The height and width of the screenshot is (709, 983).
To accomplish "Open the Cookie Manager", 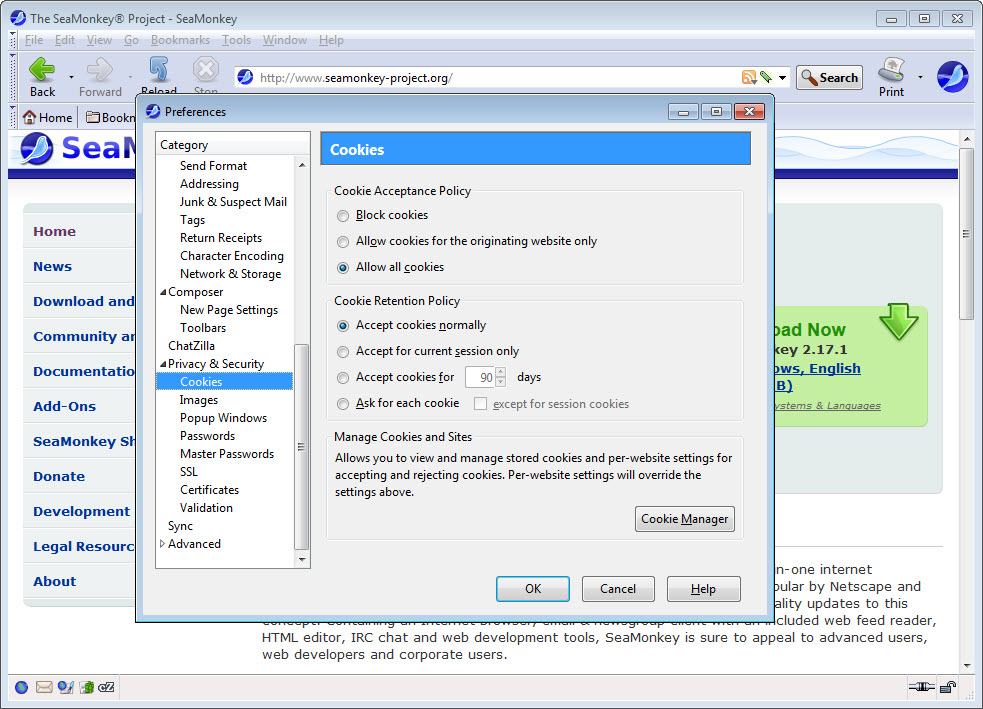I will 685,519.
